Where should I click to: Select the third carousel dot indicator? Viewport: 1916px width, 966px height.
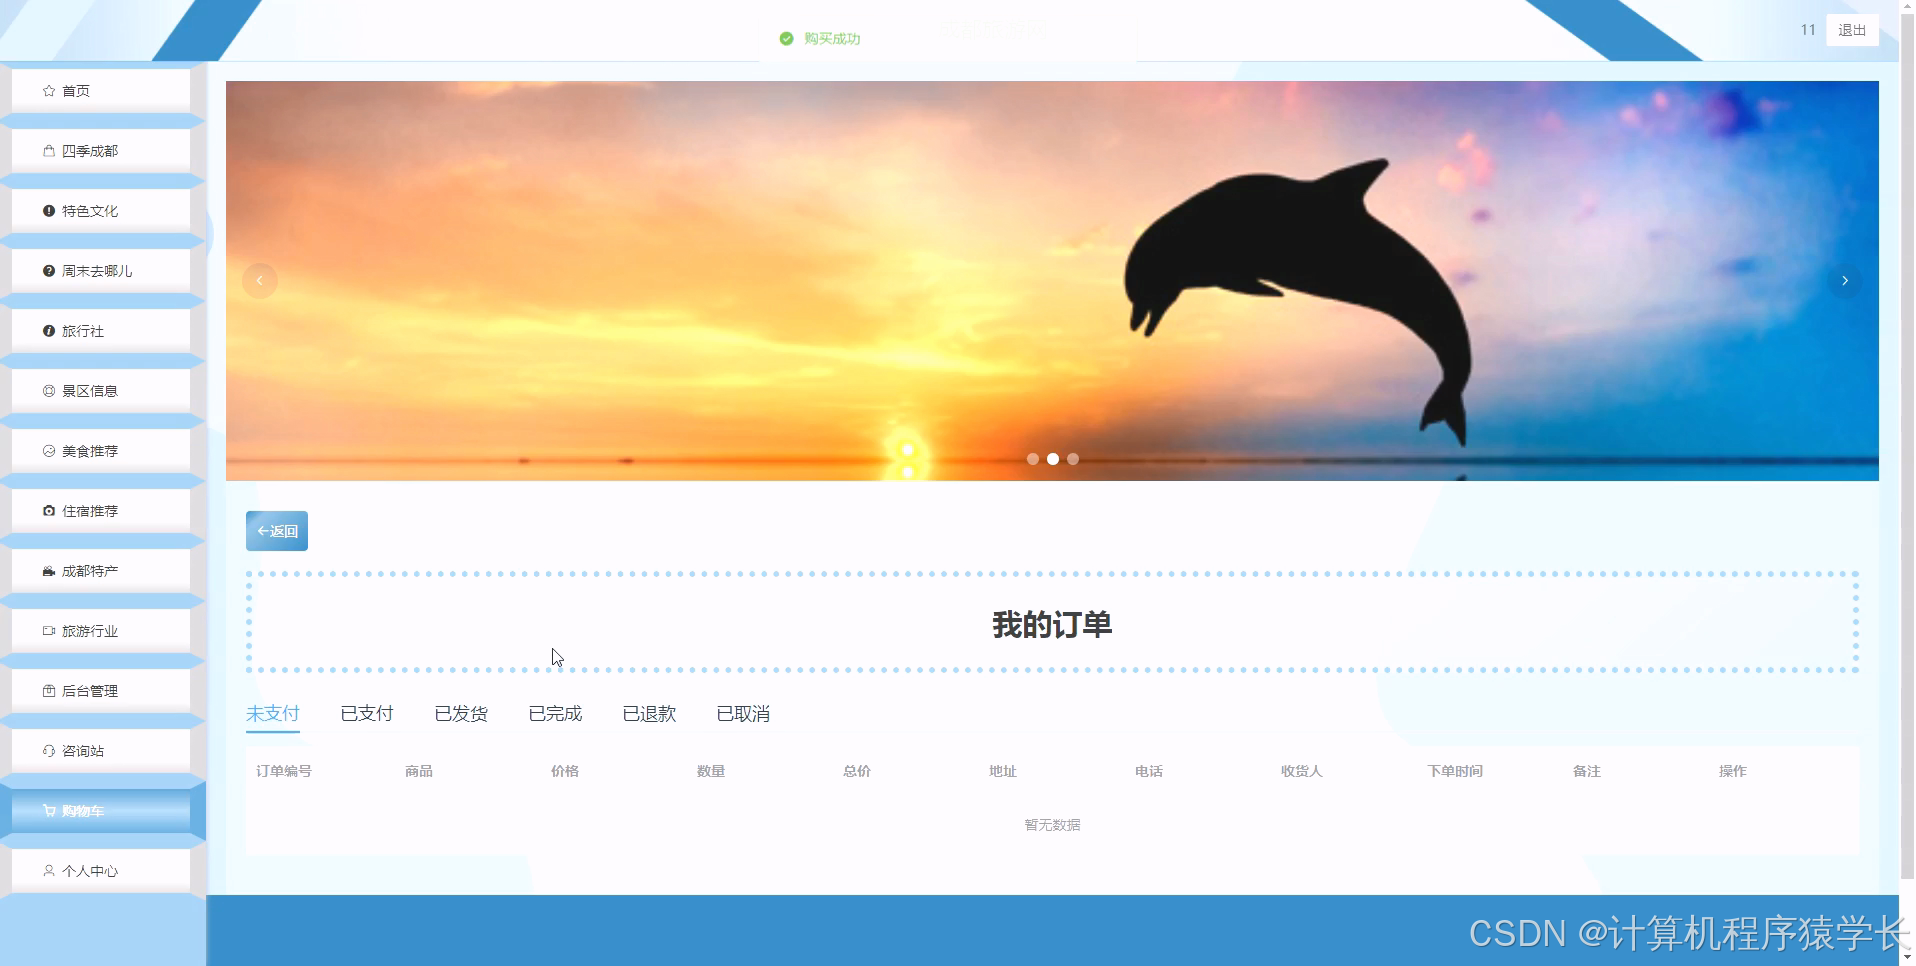1073,459
